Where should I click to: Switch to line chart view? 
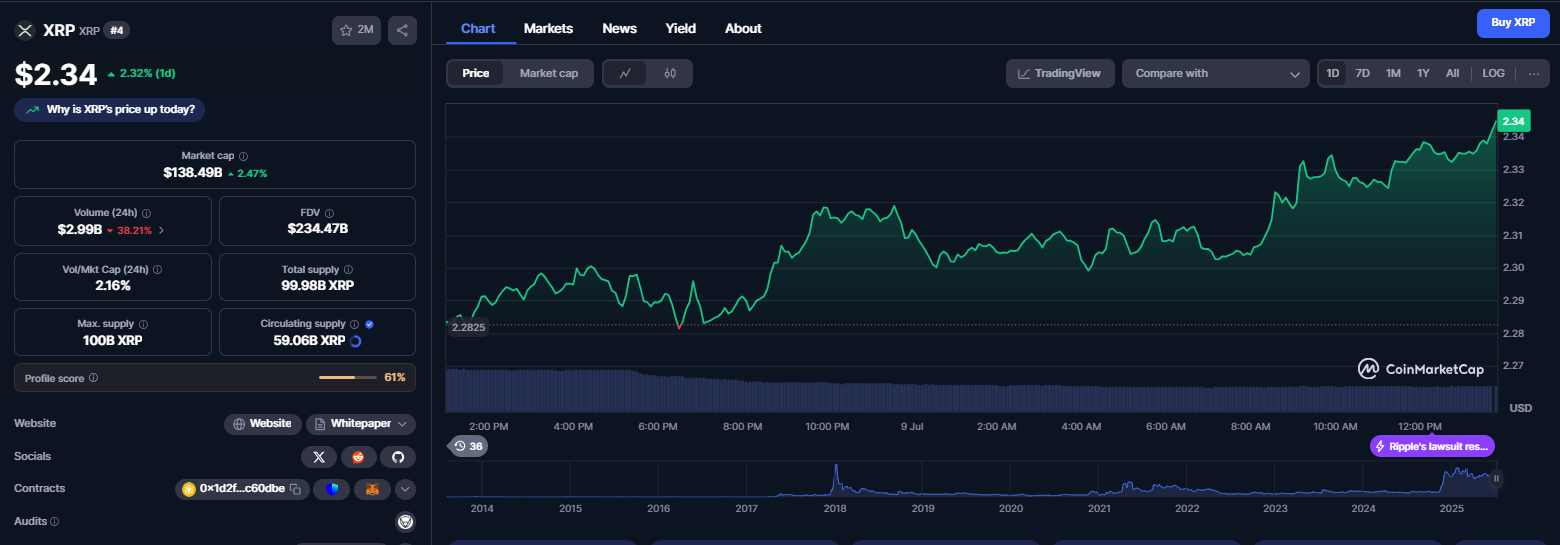pyautogui.click(x=626, y=73)
